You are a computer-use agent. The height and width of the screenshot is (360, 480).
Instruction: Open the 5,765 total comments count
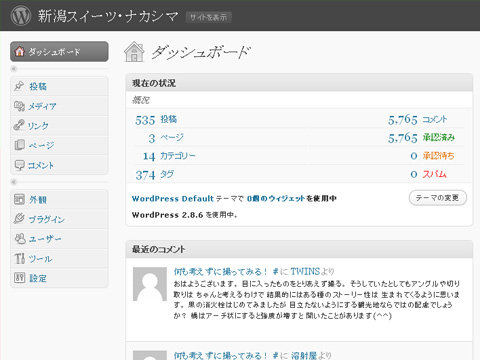[x=402, y=120]
